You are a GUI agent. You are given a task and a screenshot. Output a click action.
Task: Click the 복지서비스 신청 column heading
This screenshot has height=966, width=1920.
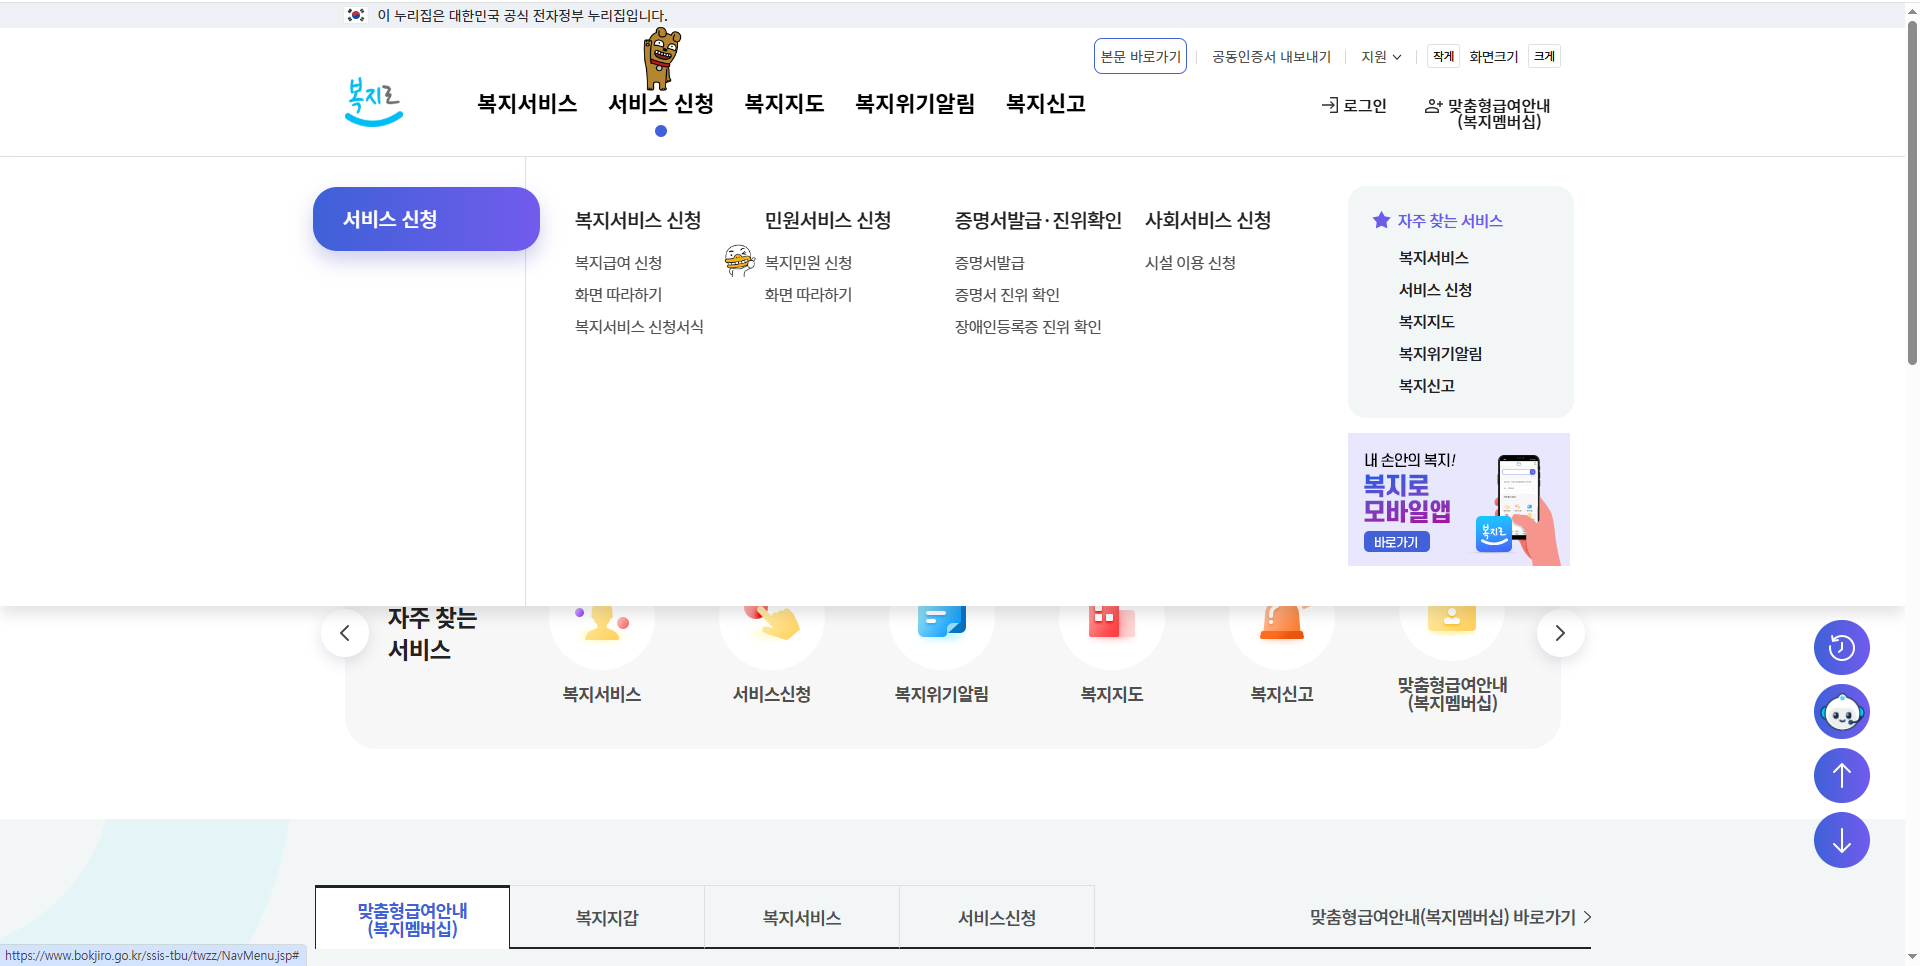pyautogui.click(x=638, y=220)
